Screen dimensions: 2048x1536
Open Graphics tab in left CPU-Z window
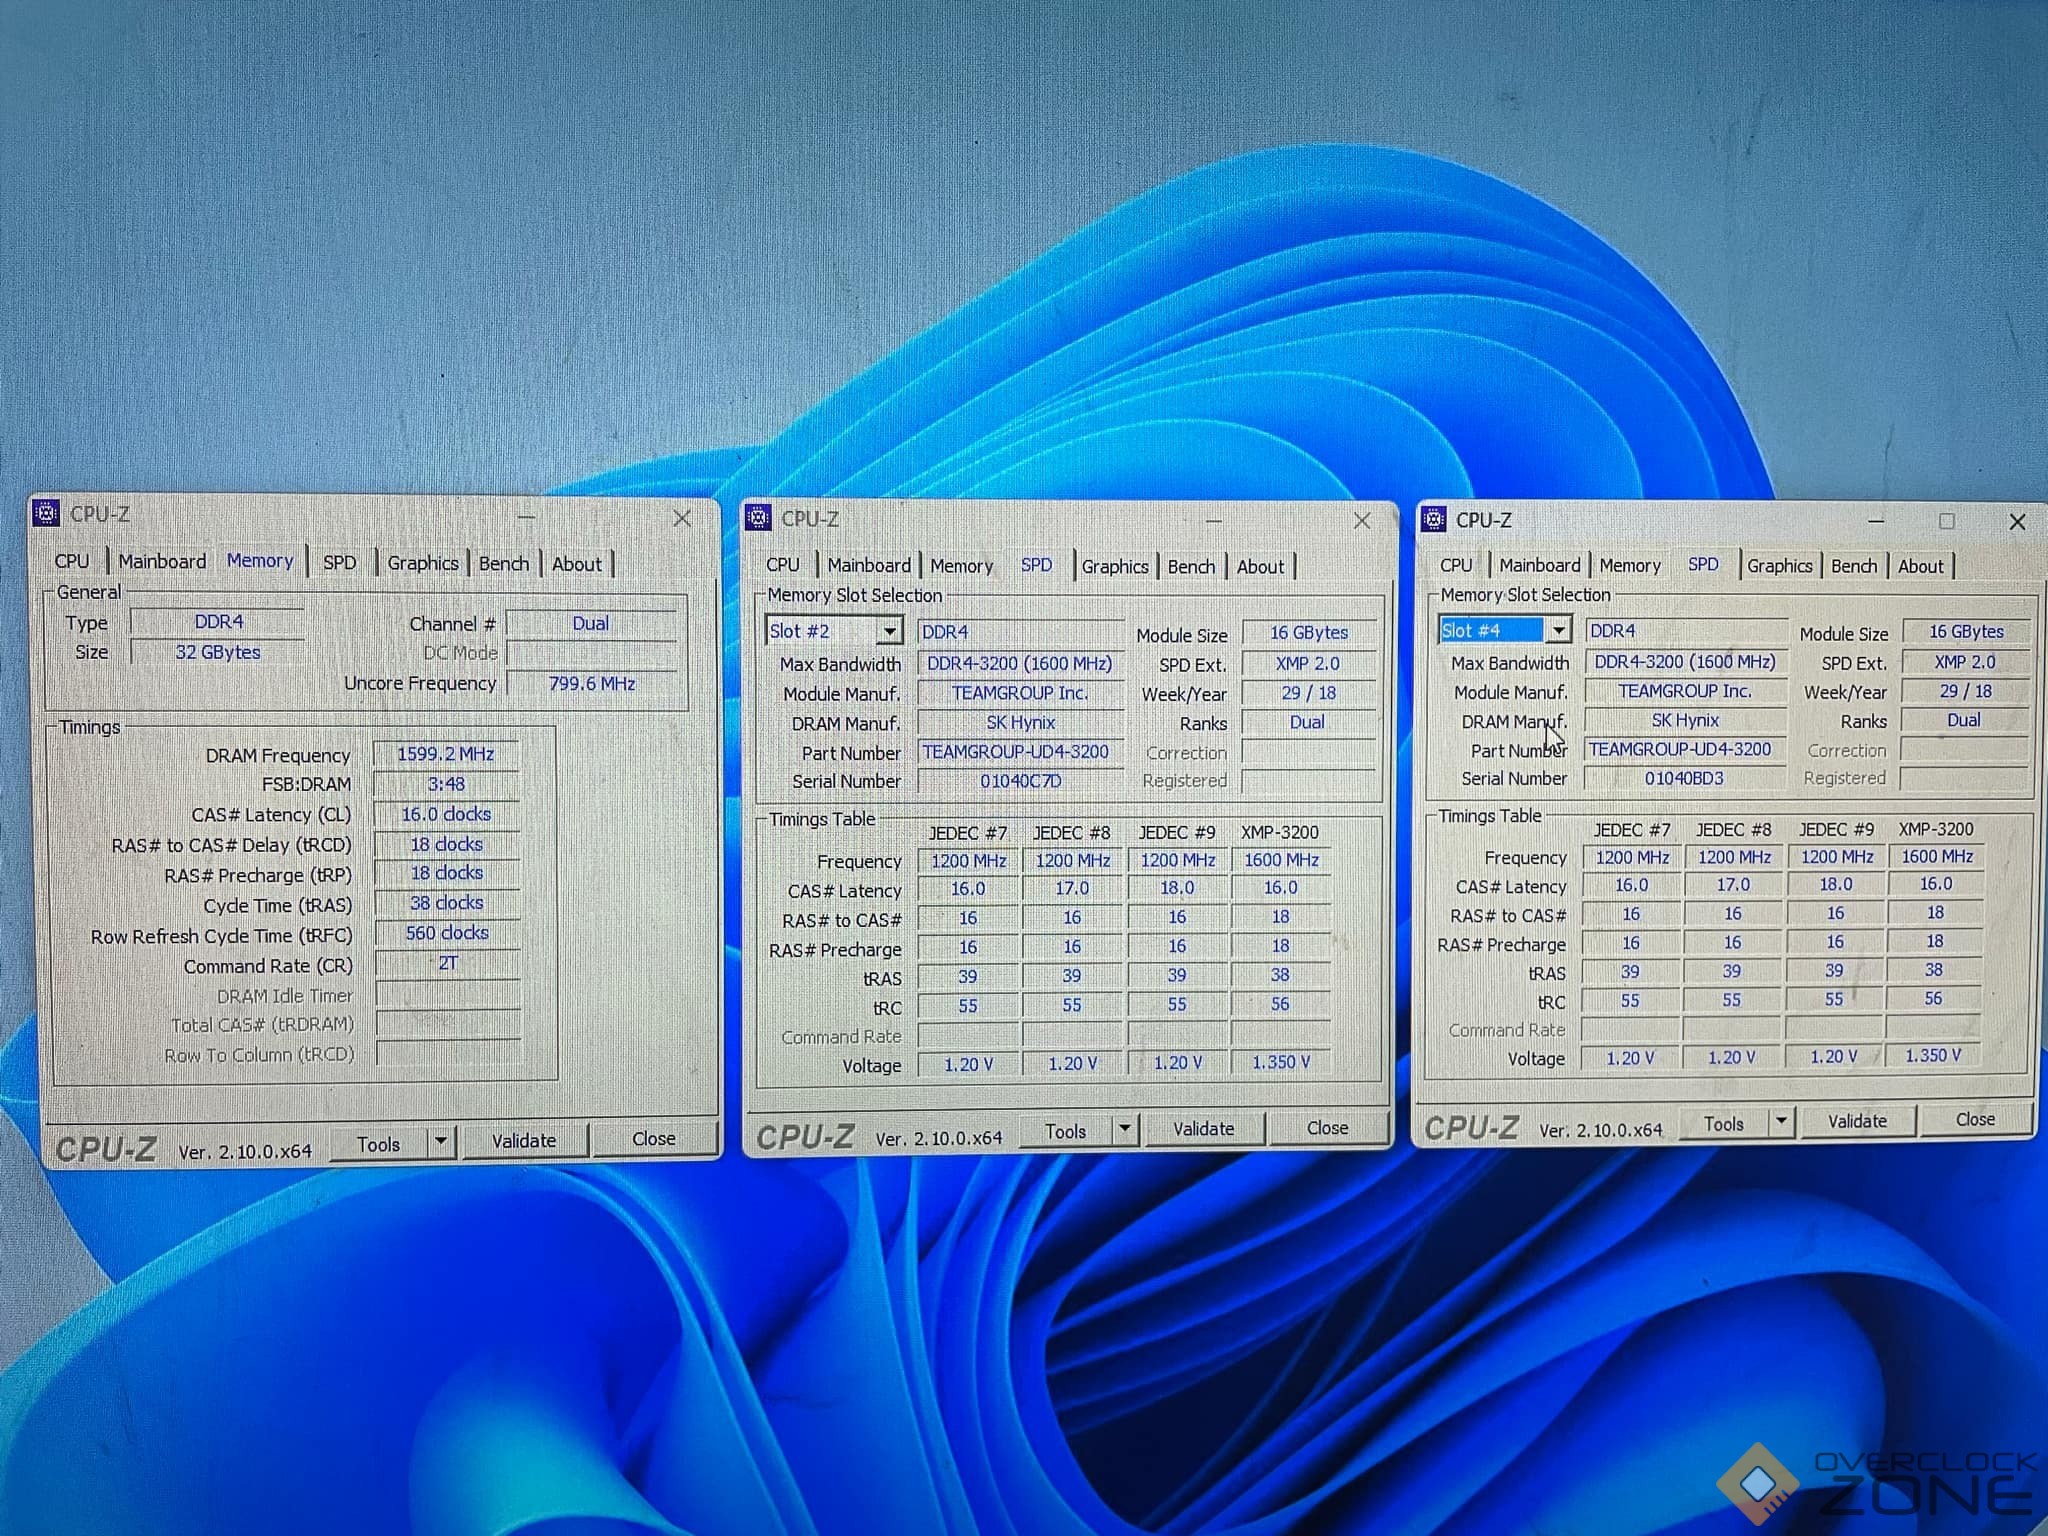coord(422,563)
